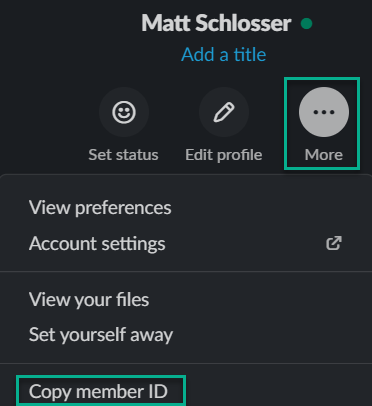Image resolution: width=372 pixels, height=406 pixels.
Task: Open View preferences from the menu
Action: pos(185,207)
